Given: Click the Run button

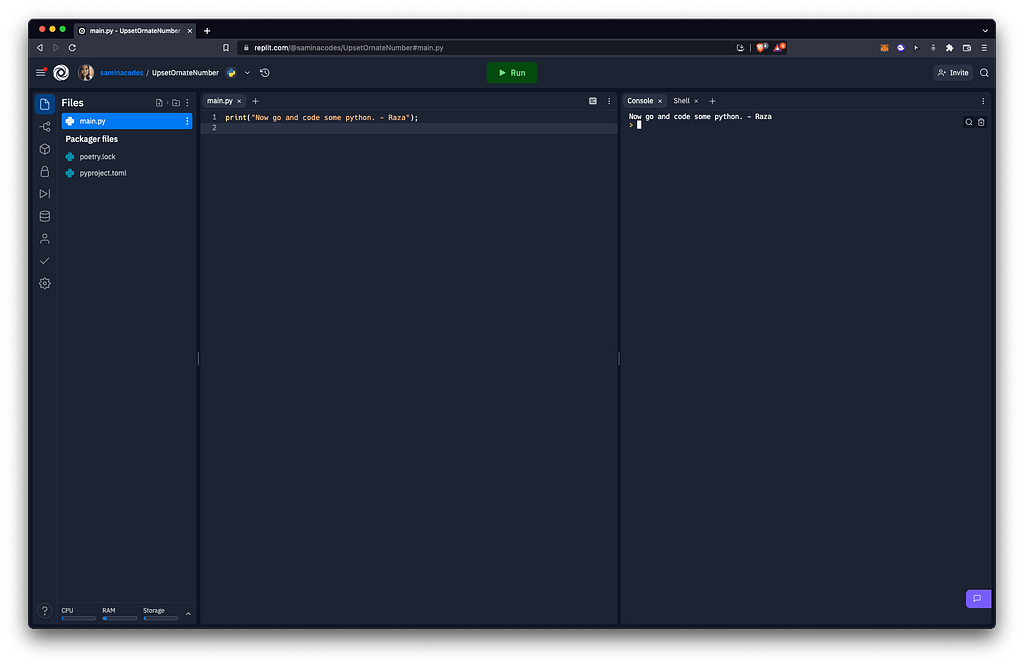Looking at the screenshot, I should tap(512, 72).
